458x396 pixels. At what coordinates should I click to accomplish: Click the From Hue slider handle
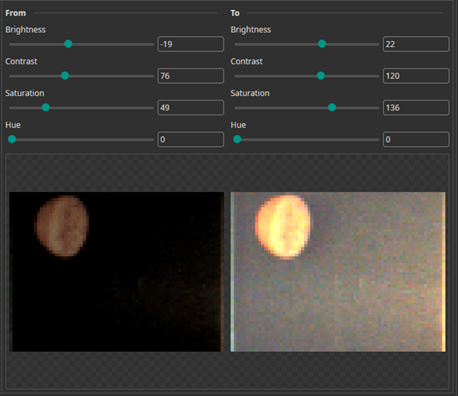[12, 139]
